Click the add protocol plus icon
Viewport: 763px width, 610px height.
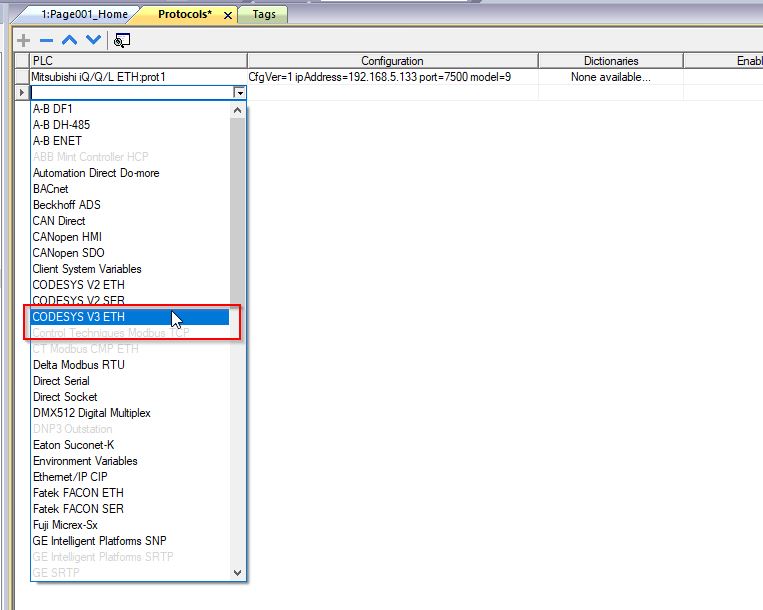(x=23, y=40)
